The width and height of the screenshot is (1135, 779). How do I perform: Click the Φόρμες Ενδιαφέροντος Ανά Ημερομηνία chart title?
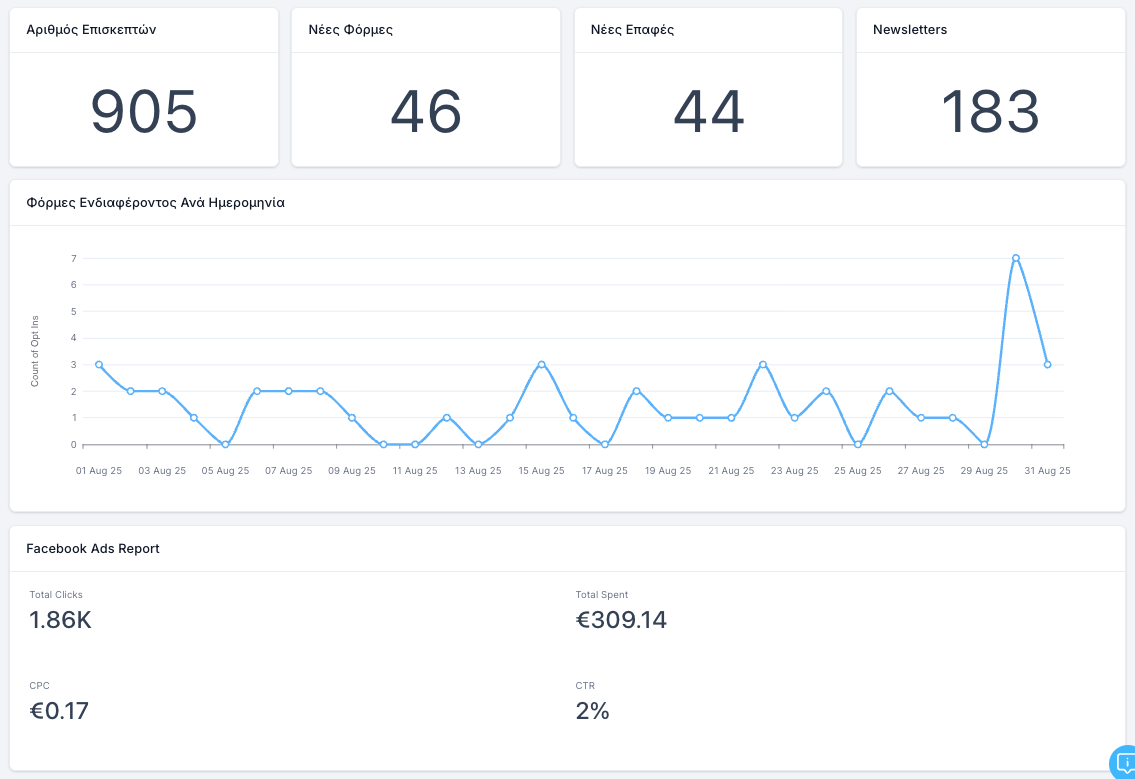[155, 203]
